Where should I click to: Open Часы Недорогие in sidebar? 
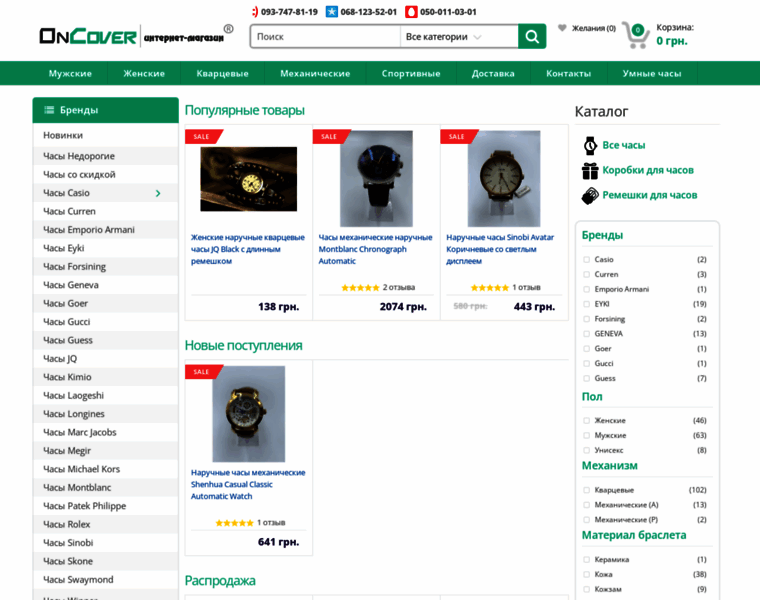tap(106, 156)
